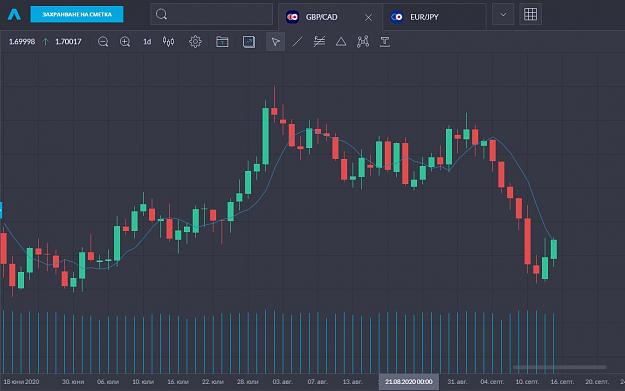Screen dimensions: 625x391
Task: Open chart settings gear icon
Action: click(195, 41)
